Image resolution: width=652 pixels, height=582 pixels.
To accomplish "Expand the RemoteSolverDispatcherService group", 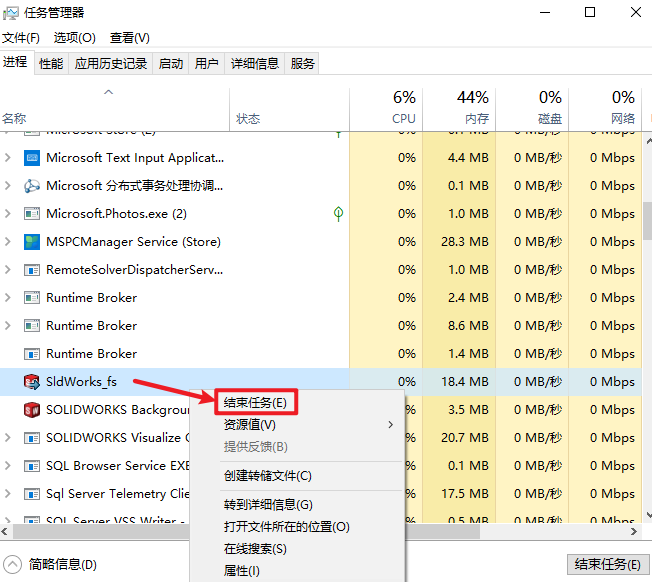I will [x=8, y=269].
